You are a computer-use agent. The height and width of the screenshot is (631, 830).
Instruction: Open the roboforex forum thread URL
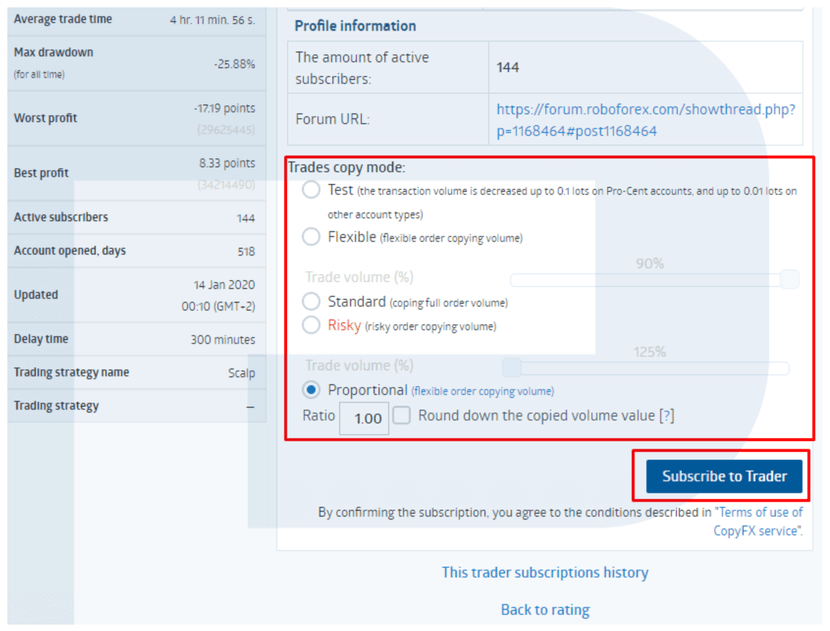(645, 120)
